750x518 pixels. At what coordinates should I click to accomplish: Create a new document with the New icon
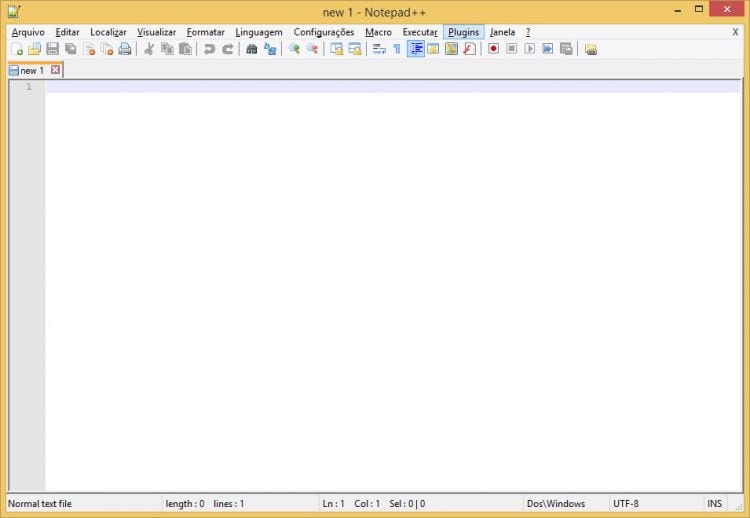point(17,49)
